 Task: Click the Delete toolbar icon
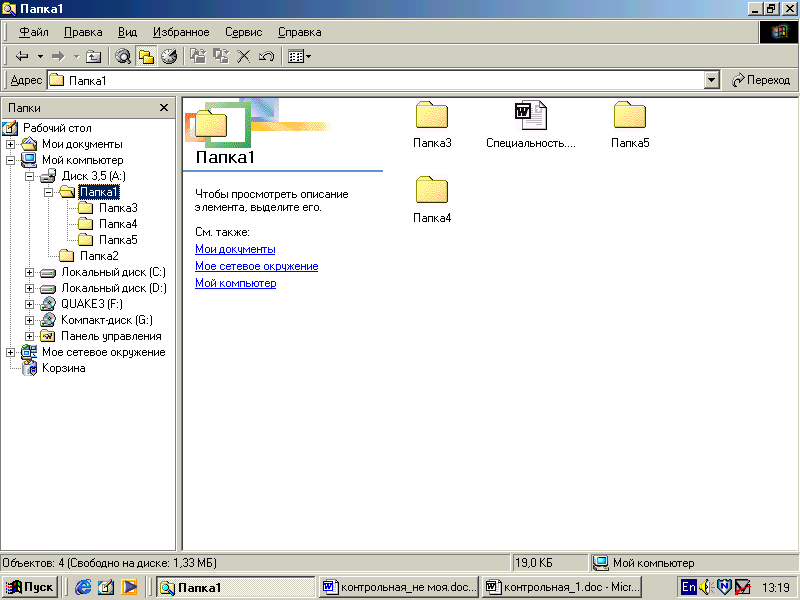[244, 56]
